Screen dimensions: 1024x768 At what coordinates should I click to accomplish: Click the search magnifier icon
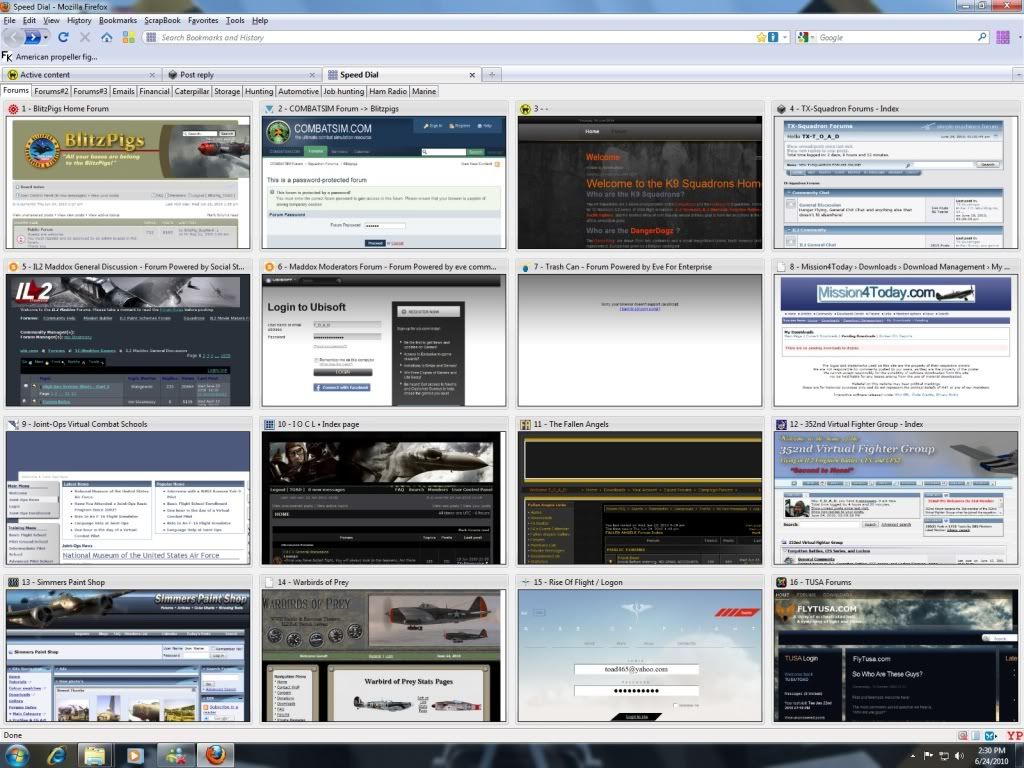[982, 37]
